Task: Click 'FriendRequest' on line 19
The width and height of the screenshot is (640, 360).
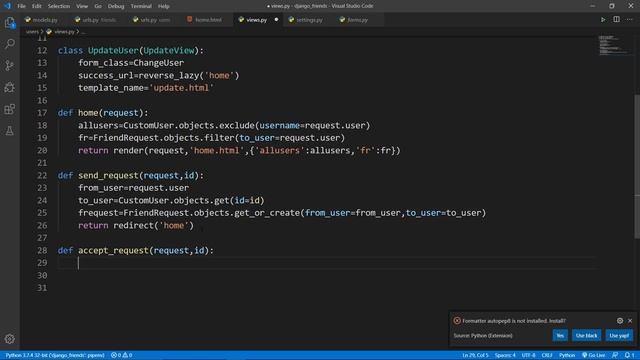Action: [126, 138]
